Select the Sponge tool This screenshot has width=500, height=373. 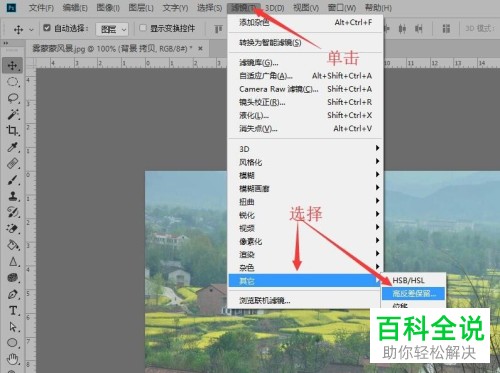tap(12, 277)
